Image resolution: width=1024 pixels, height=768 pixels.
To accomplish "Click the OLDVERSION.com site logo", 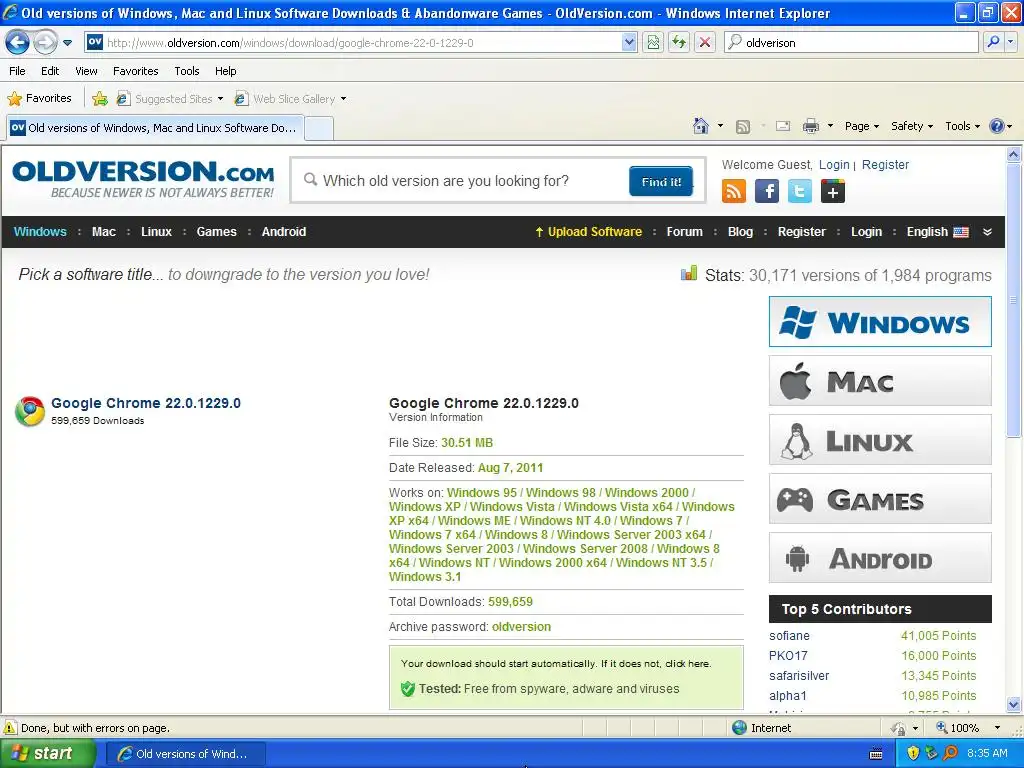I will [x=143, y=179].
